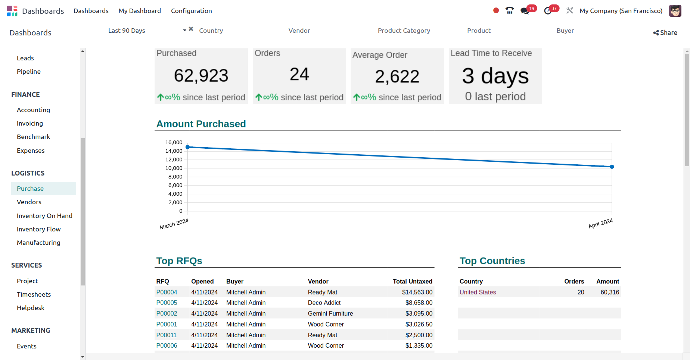Open the Country filter field
Screen dimensions: 690x360
point(238,30)
